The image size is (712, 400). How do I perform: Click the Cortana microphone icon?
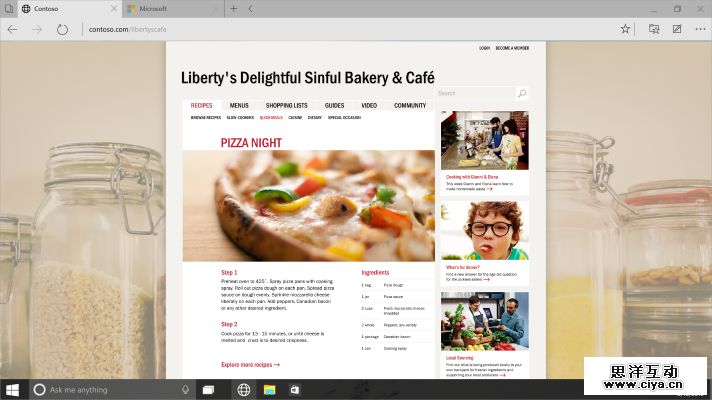[x=185, y=390]
